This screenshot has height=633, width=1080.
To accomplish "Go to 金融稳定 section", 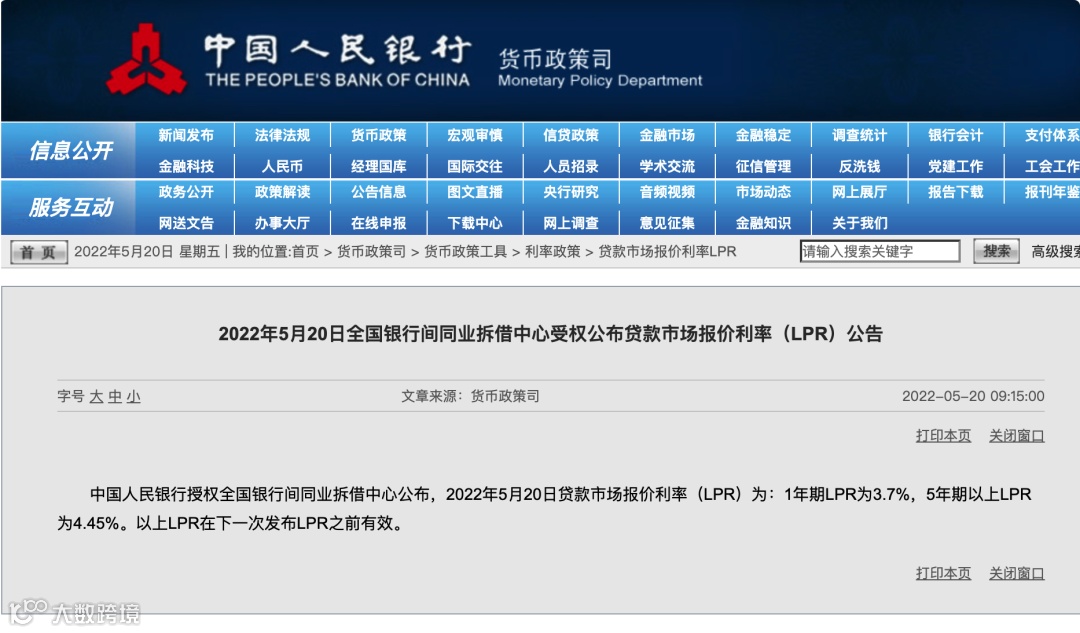I will [763, 136].
